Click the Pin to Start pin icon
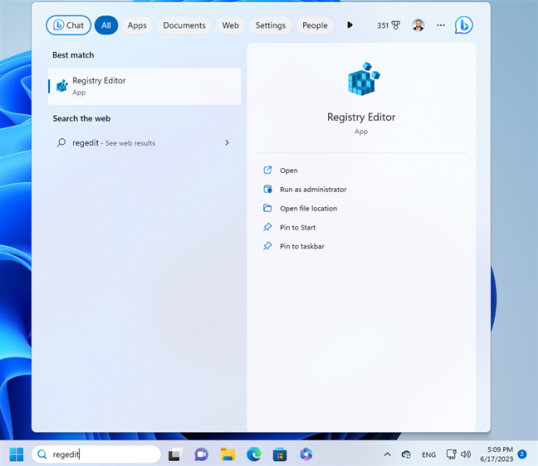538x466 pixels. click(x=267, y=227)
